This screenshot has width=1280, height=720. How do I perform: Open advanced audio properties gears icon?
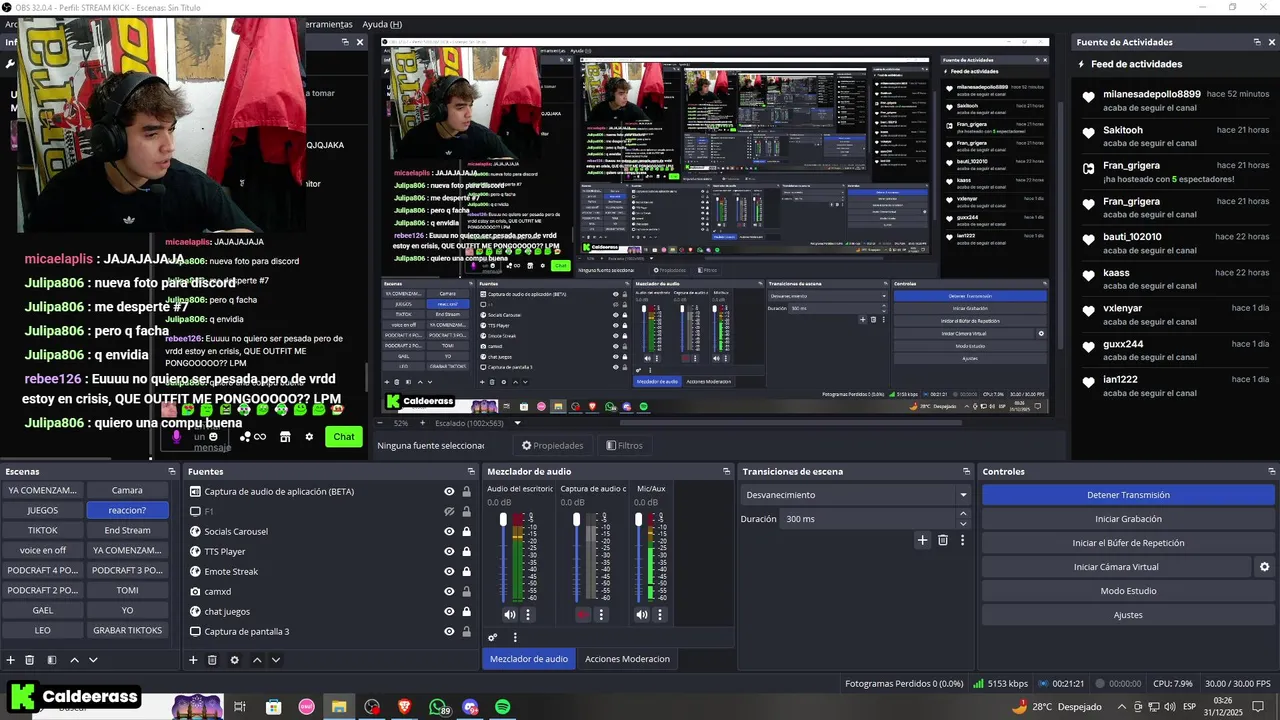[x=493, y=637]
